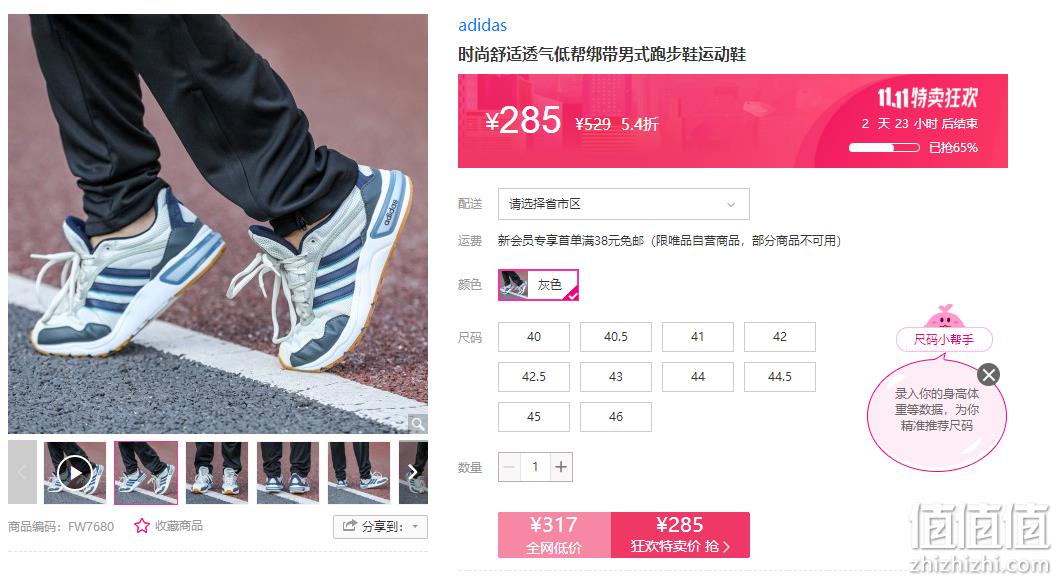Open the 请选择省市区 delivery dropdown

click(x=623, y=204)
